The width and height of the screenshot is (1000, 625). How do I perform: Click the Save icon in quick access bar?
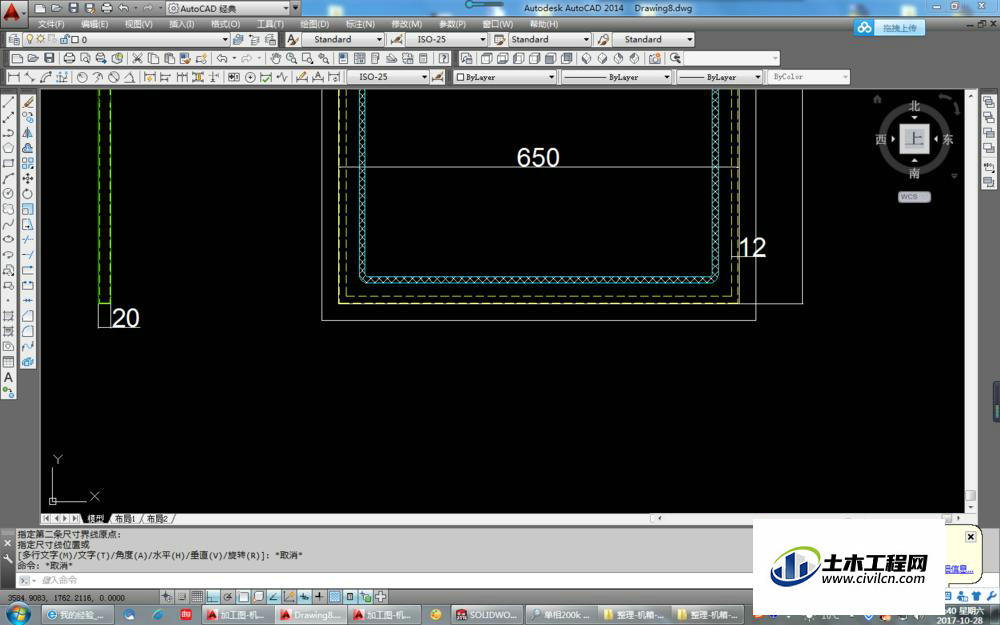pyautogui.click(x=73, y=8)
